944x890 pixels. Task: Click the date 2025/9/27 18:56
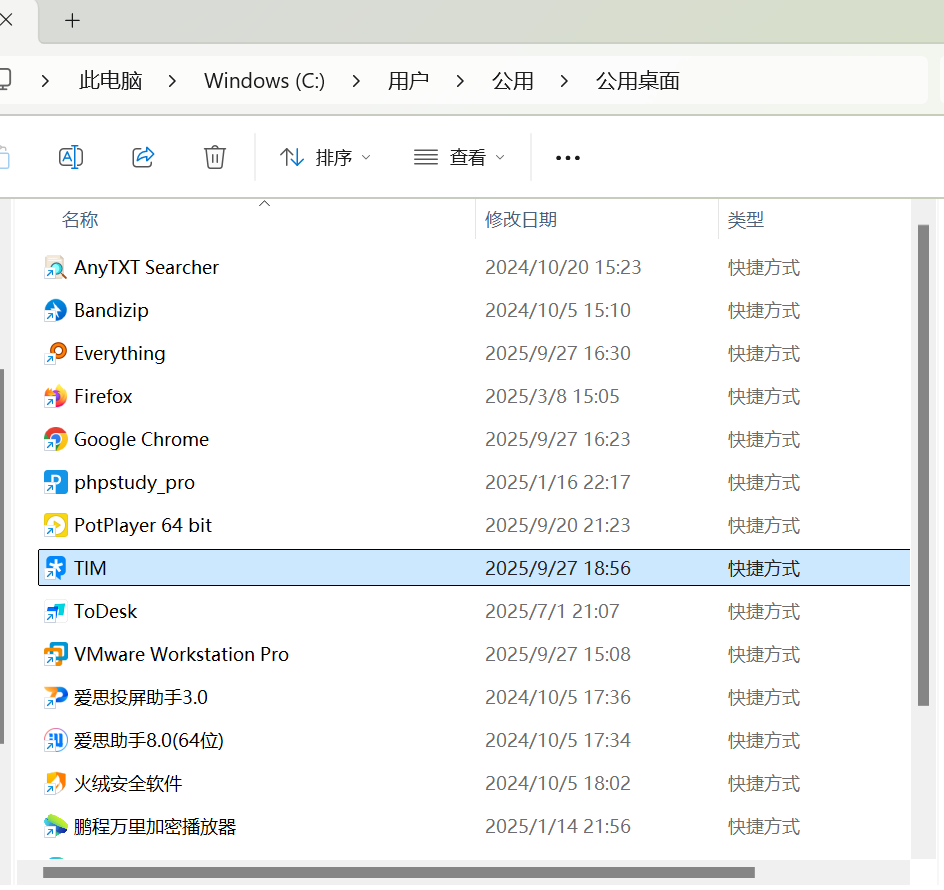pyautogui.click(x=557, y=568)
